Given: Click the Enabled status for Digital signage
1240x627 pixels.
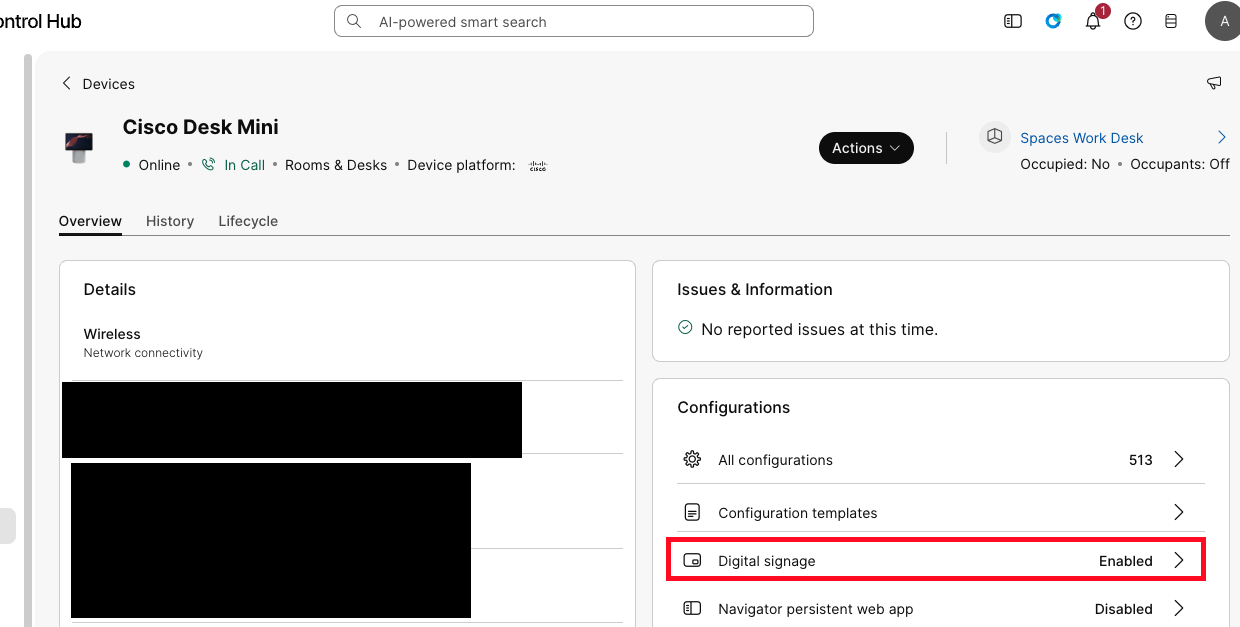Looking at the screenshot, I should pyautogui.click(x=1126, y=561).
